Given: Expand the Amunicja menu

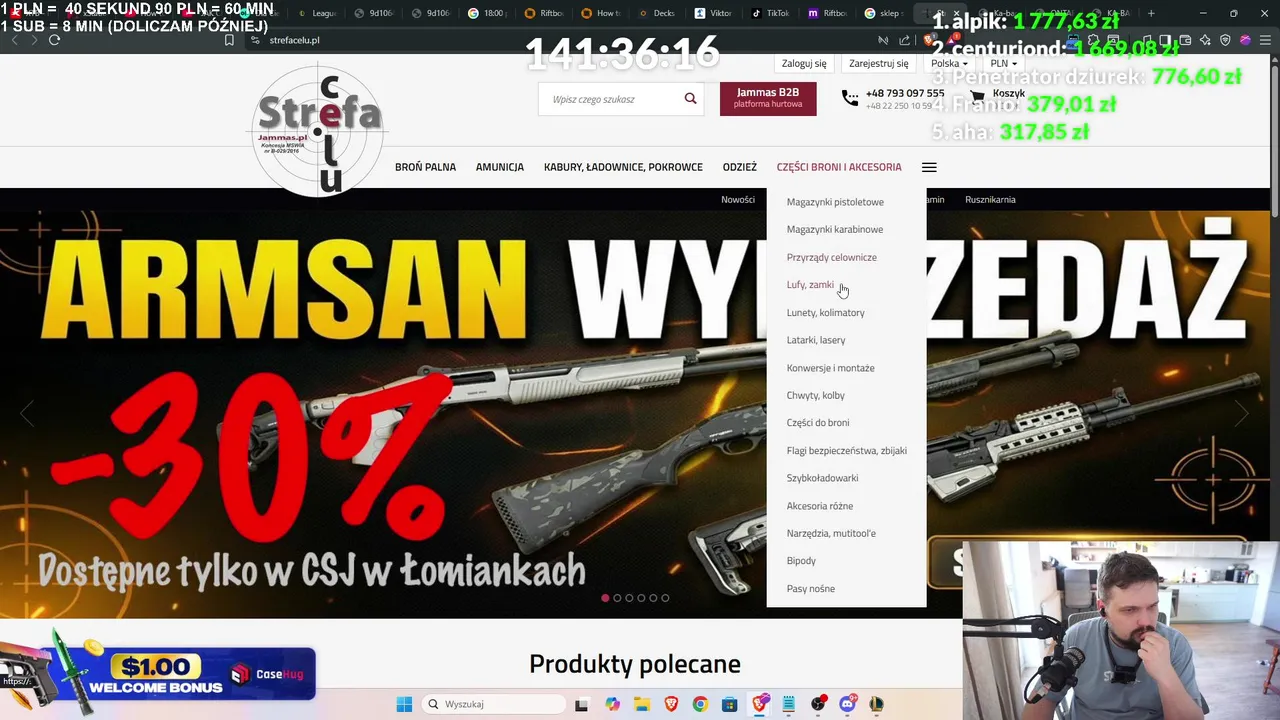Looking at the screenshot, I should (x=500, y=167).
